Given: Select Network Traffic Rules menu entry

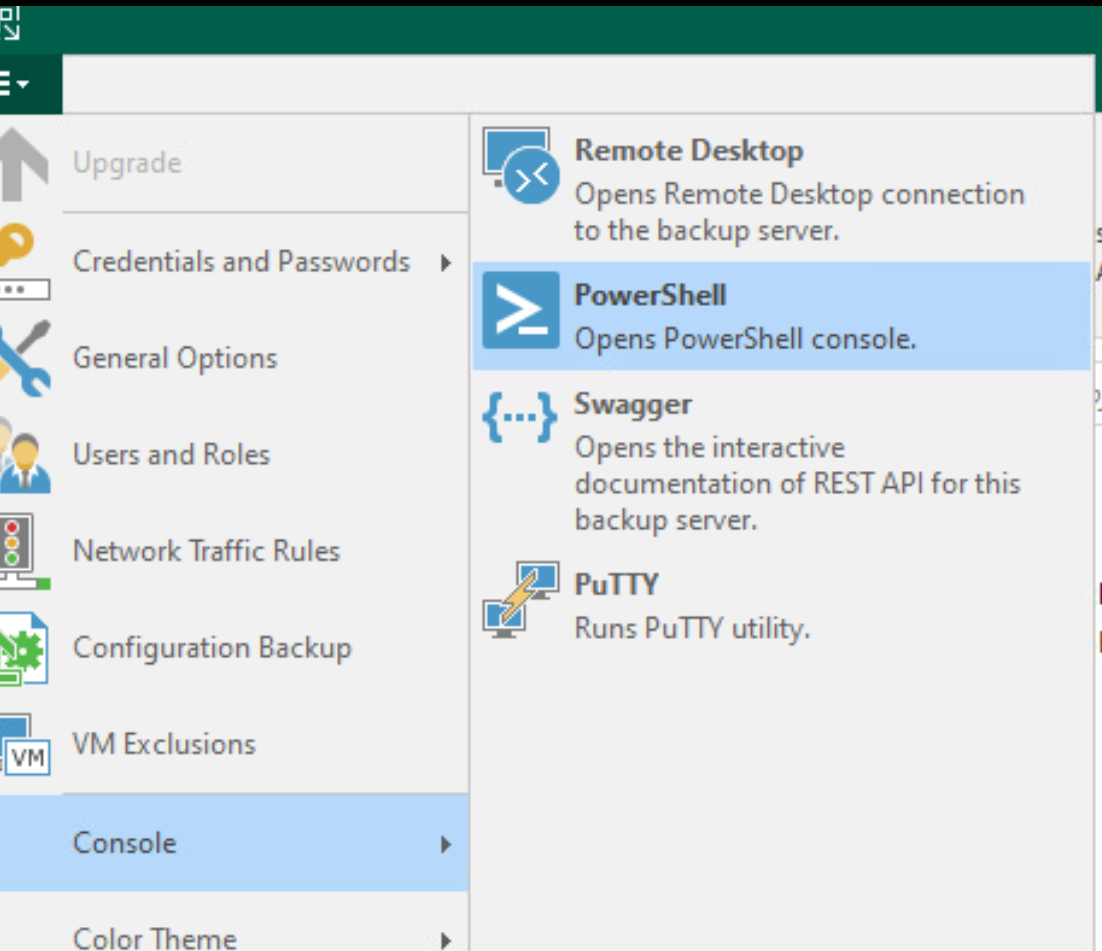Looking at the screenshot, I should (x=234, y=551).
